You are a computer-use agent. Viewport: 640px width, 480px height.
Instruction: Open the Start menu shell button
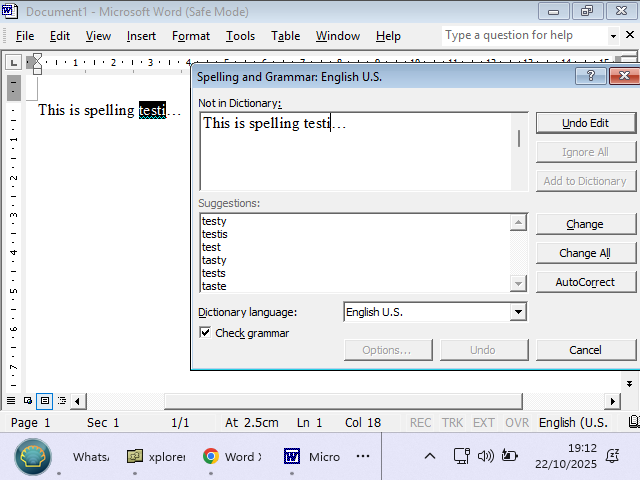pos(33,457)
